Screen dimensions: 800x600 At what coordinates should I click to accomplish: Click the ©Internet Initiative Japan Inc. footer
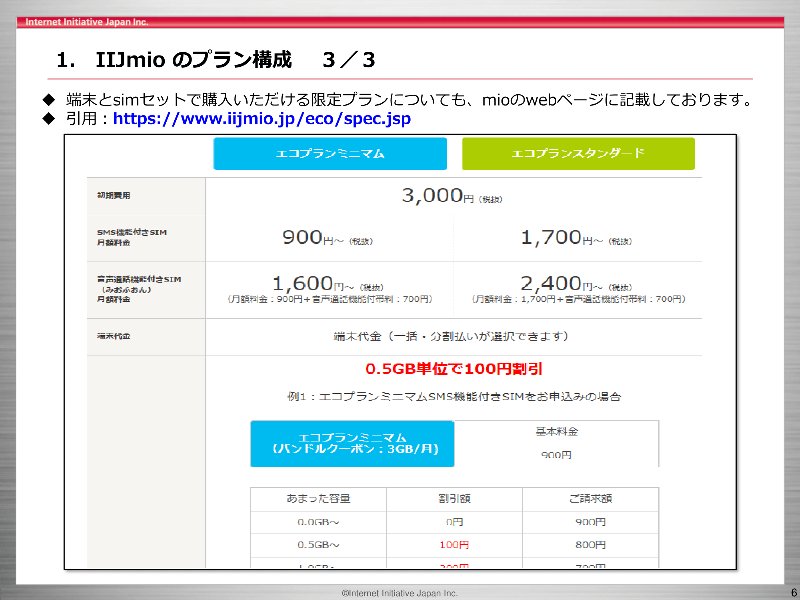click(399, 593)
